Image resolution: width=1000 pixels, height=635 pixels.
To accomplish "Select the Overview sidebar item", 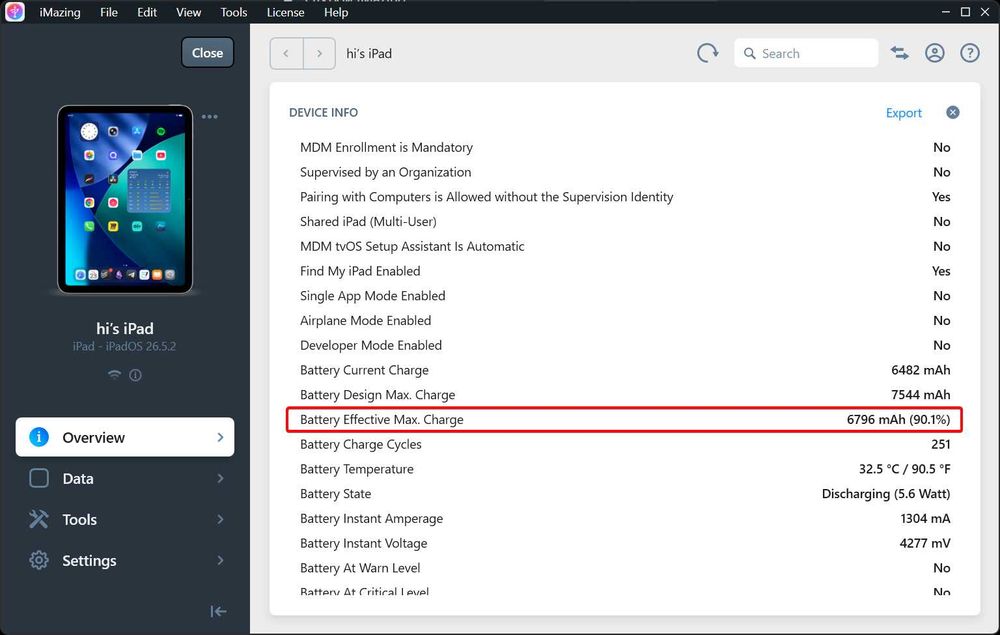I will (x=125, y=437).
